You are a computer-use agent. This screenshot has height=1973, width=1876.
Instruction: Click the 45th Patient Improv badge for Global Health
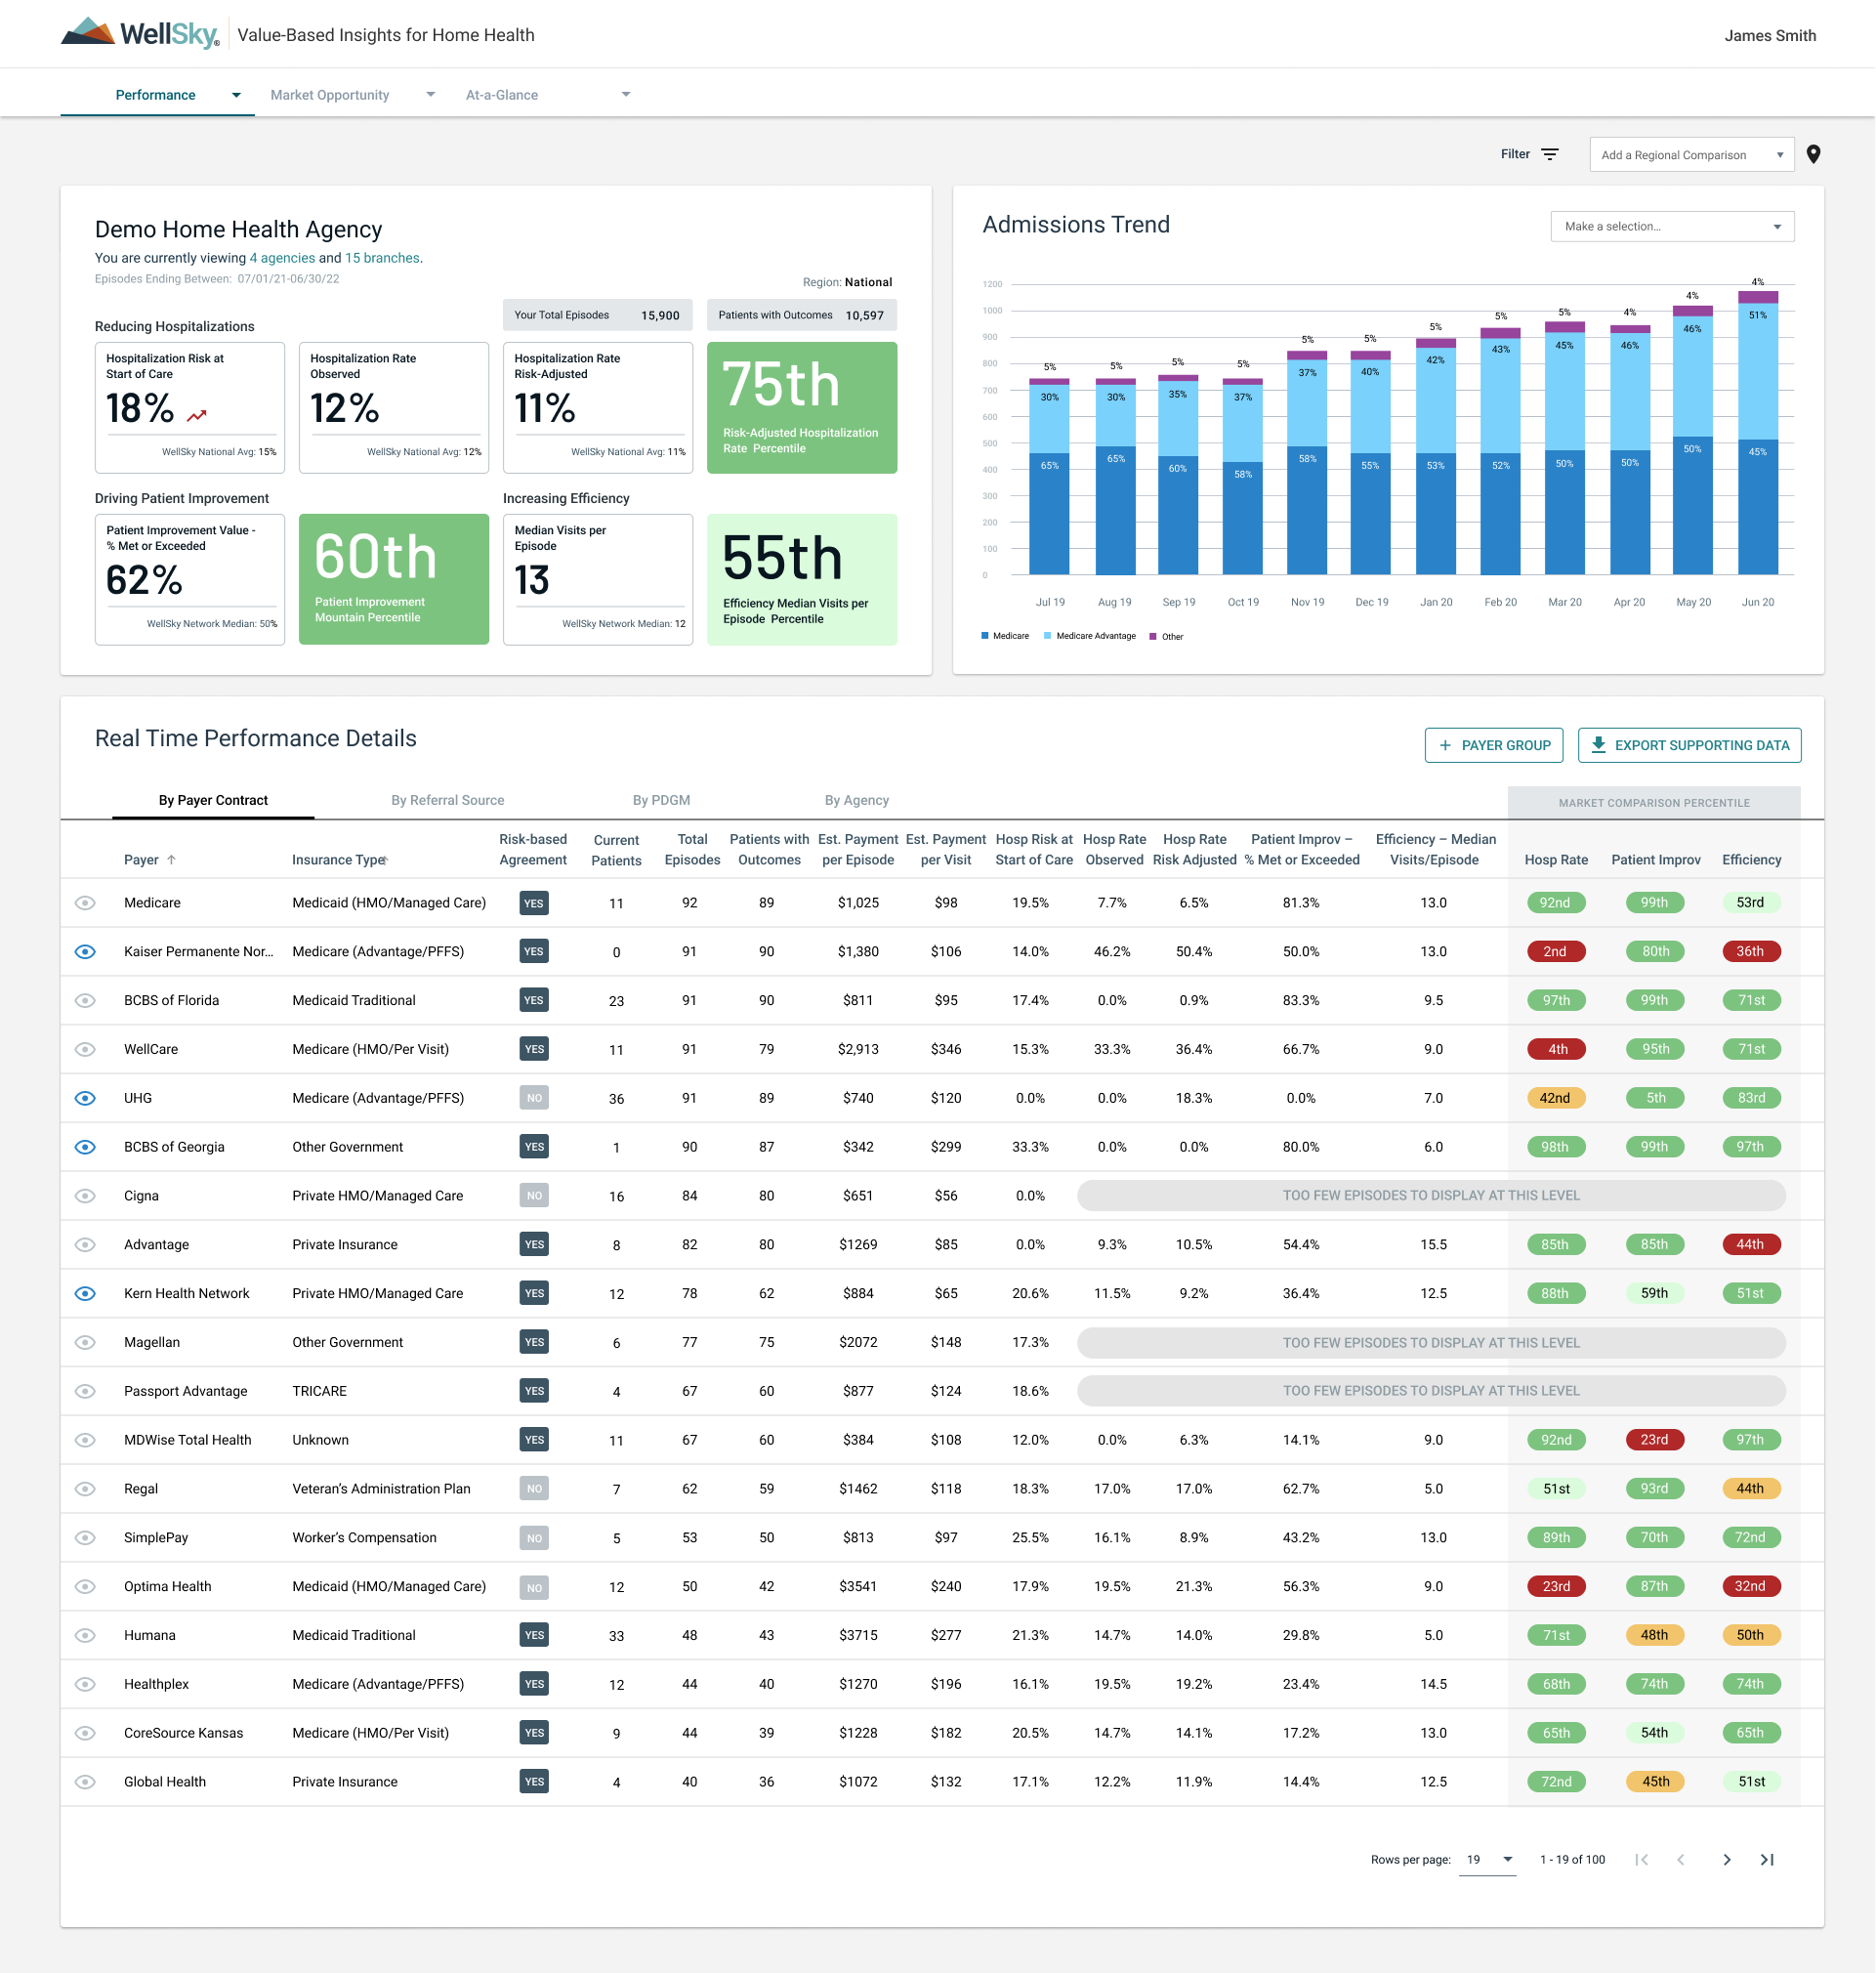coord(1654,1782)
